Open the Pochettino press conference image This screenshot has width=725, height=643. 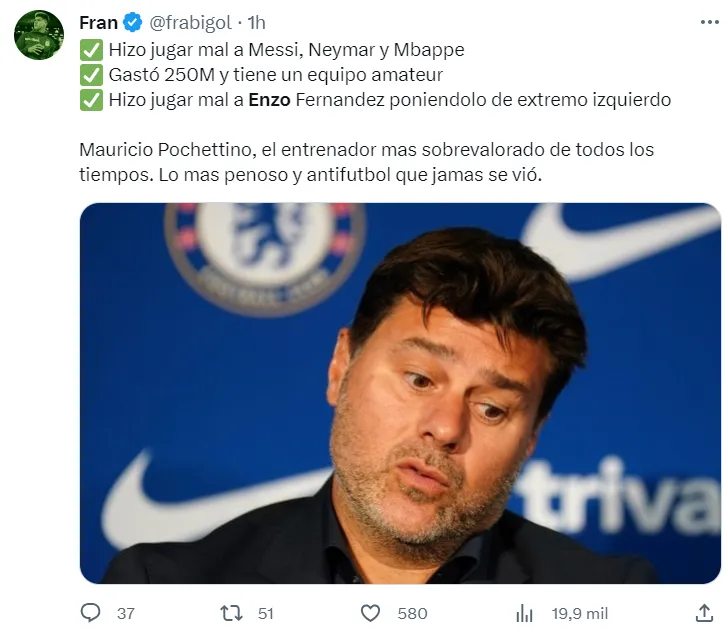point(400,393)
